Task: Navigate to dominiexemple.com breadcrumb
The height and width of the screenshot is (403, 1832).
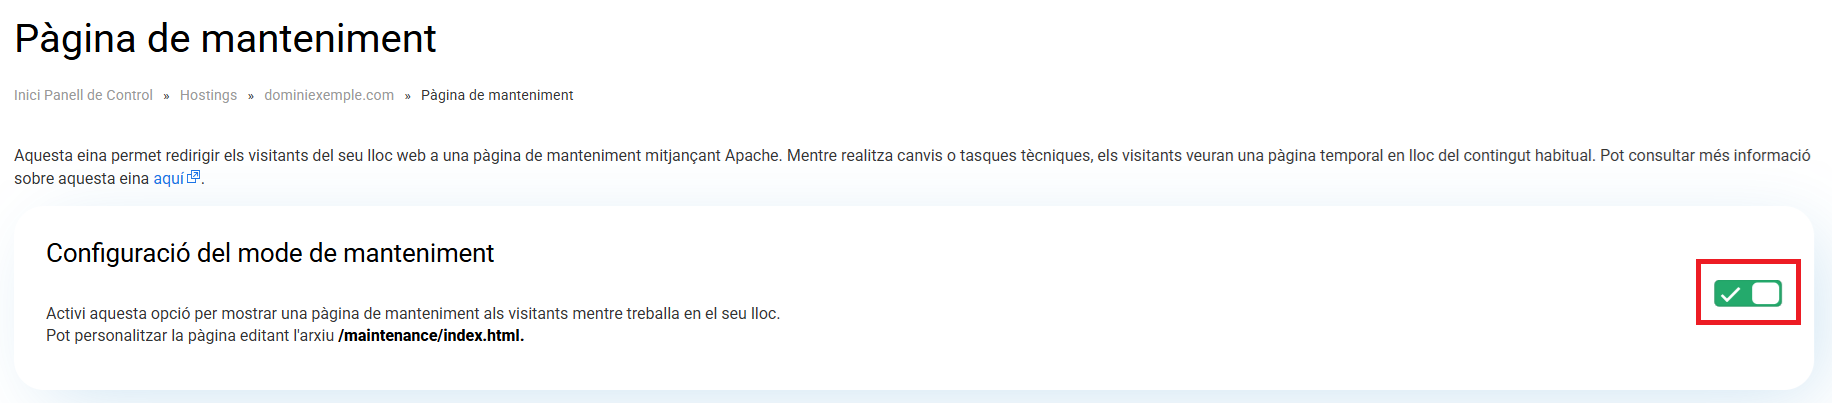Action: click(x=329, y=95)
